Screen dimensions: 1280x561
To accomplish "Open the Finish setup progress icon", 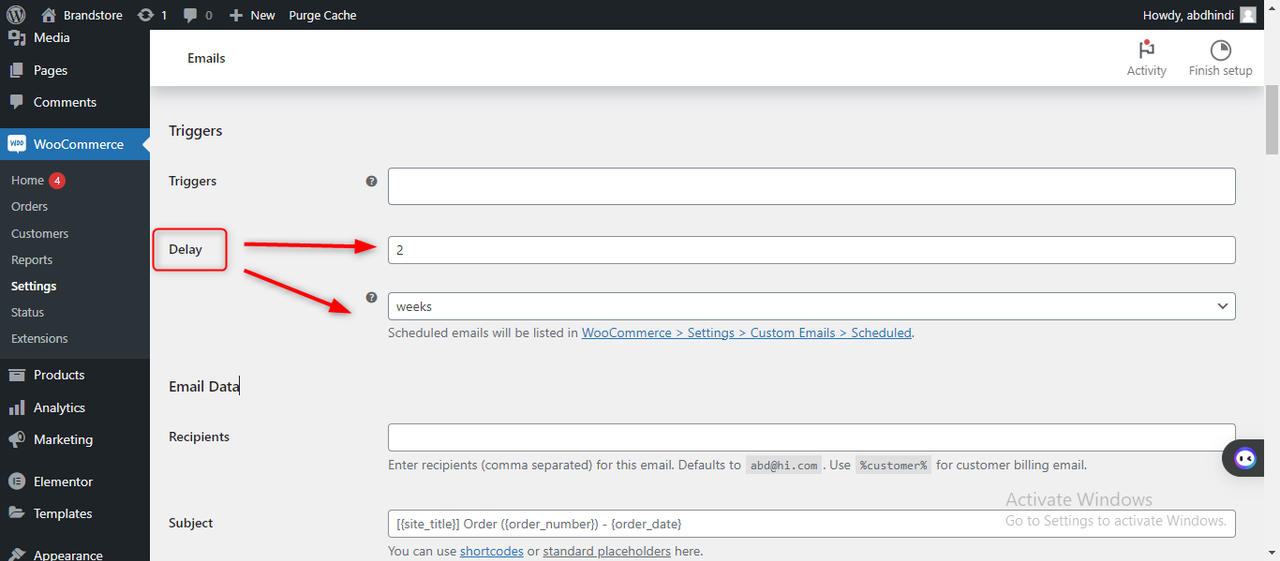I will 1220,50.
